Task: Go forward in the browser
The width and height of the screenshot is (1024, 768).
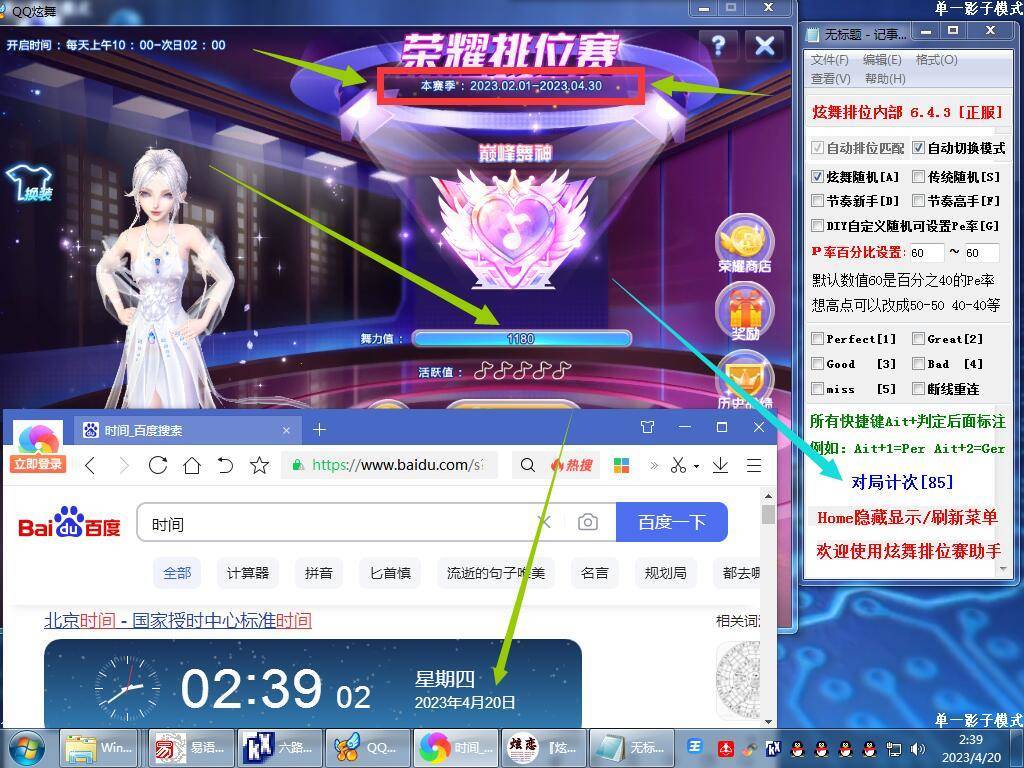Action: (124, 466)
